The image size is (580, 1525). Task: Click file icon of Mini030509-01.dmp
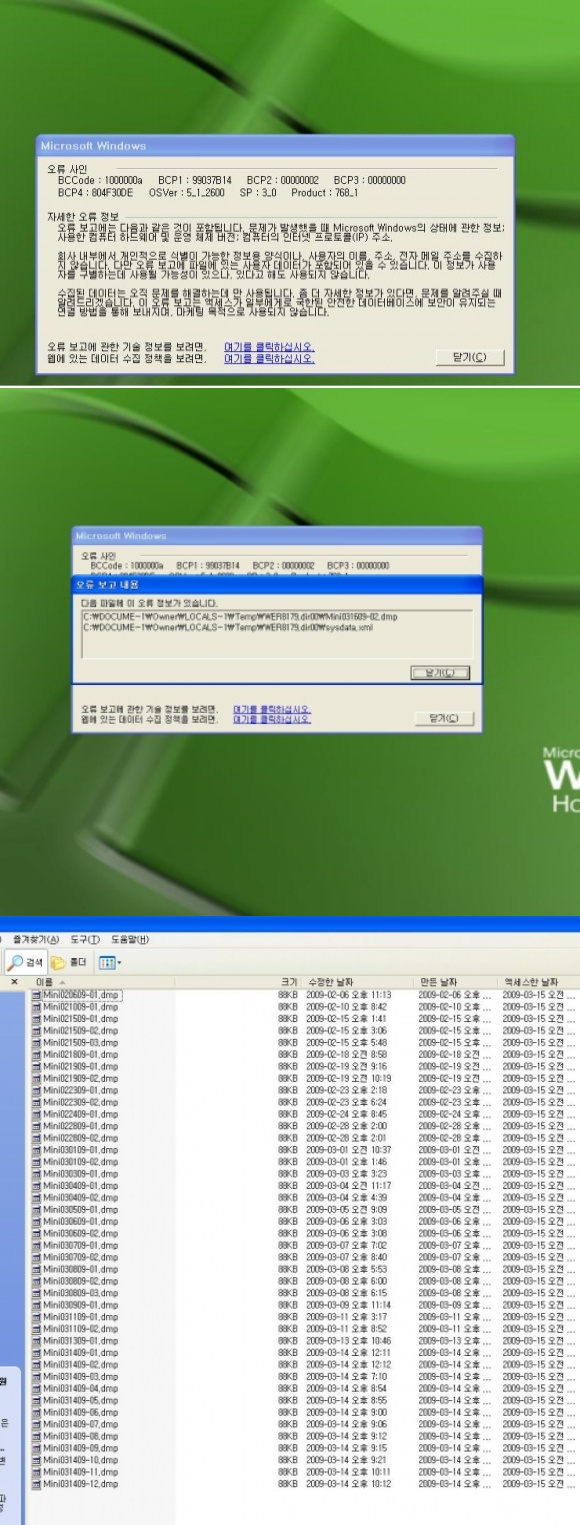click(x=36, y=1212)
